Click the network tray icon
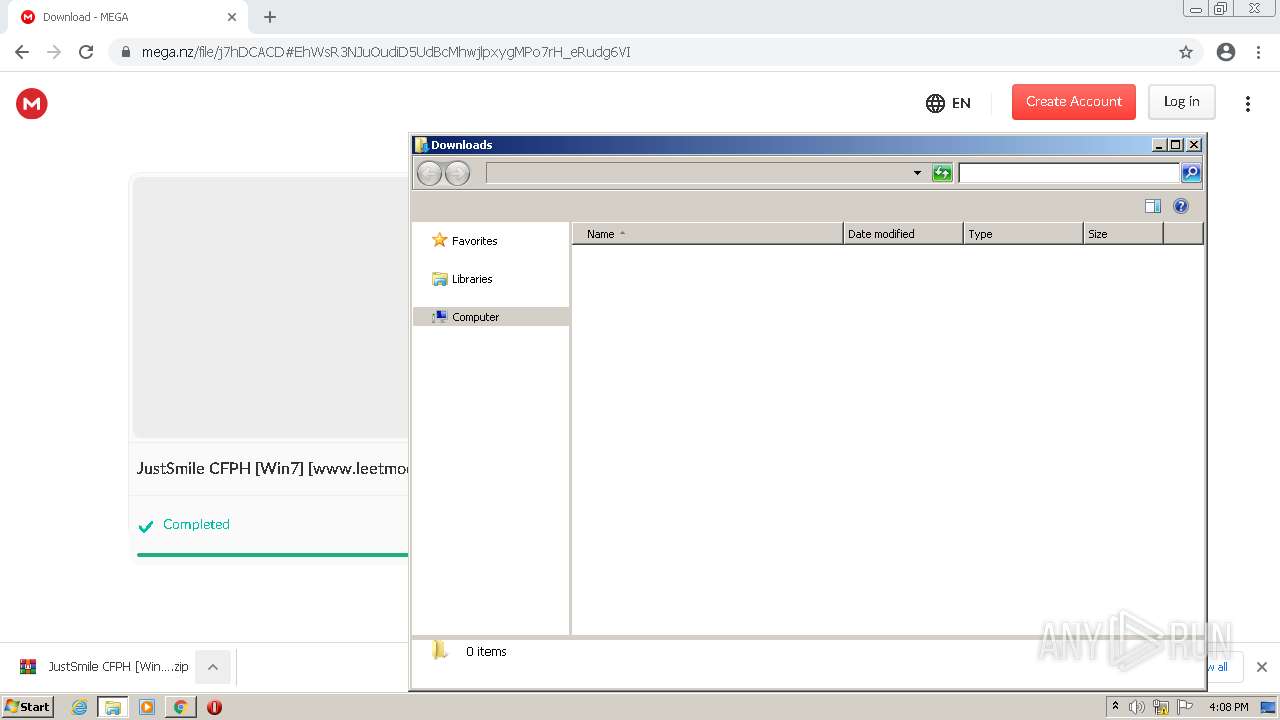Image resolution: width=1280 pixels, height=720 pixels. (x=1161, y=707)
